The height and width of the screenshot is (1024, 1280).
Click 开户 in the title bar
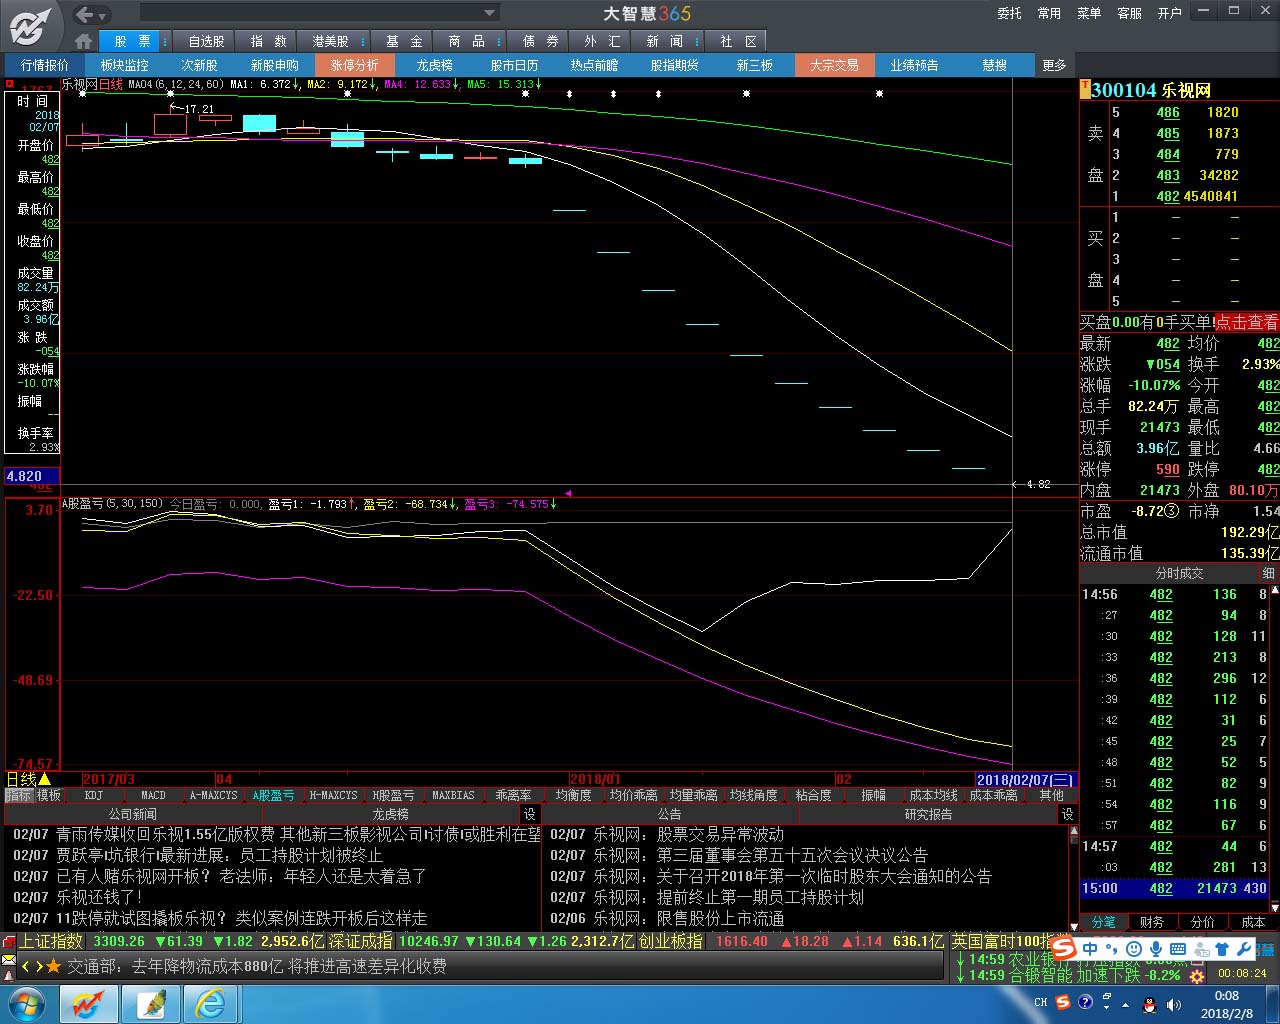[1169, 13]
